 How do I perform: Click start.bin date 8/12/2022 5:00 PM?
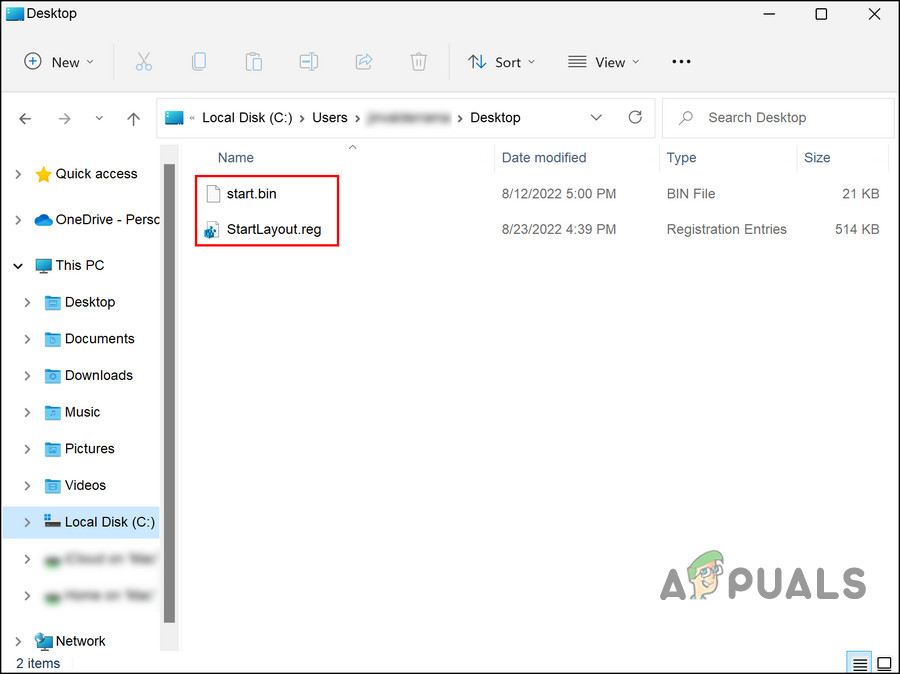click(x=558, y=195)
